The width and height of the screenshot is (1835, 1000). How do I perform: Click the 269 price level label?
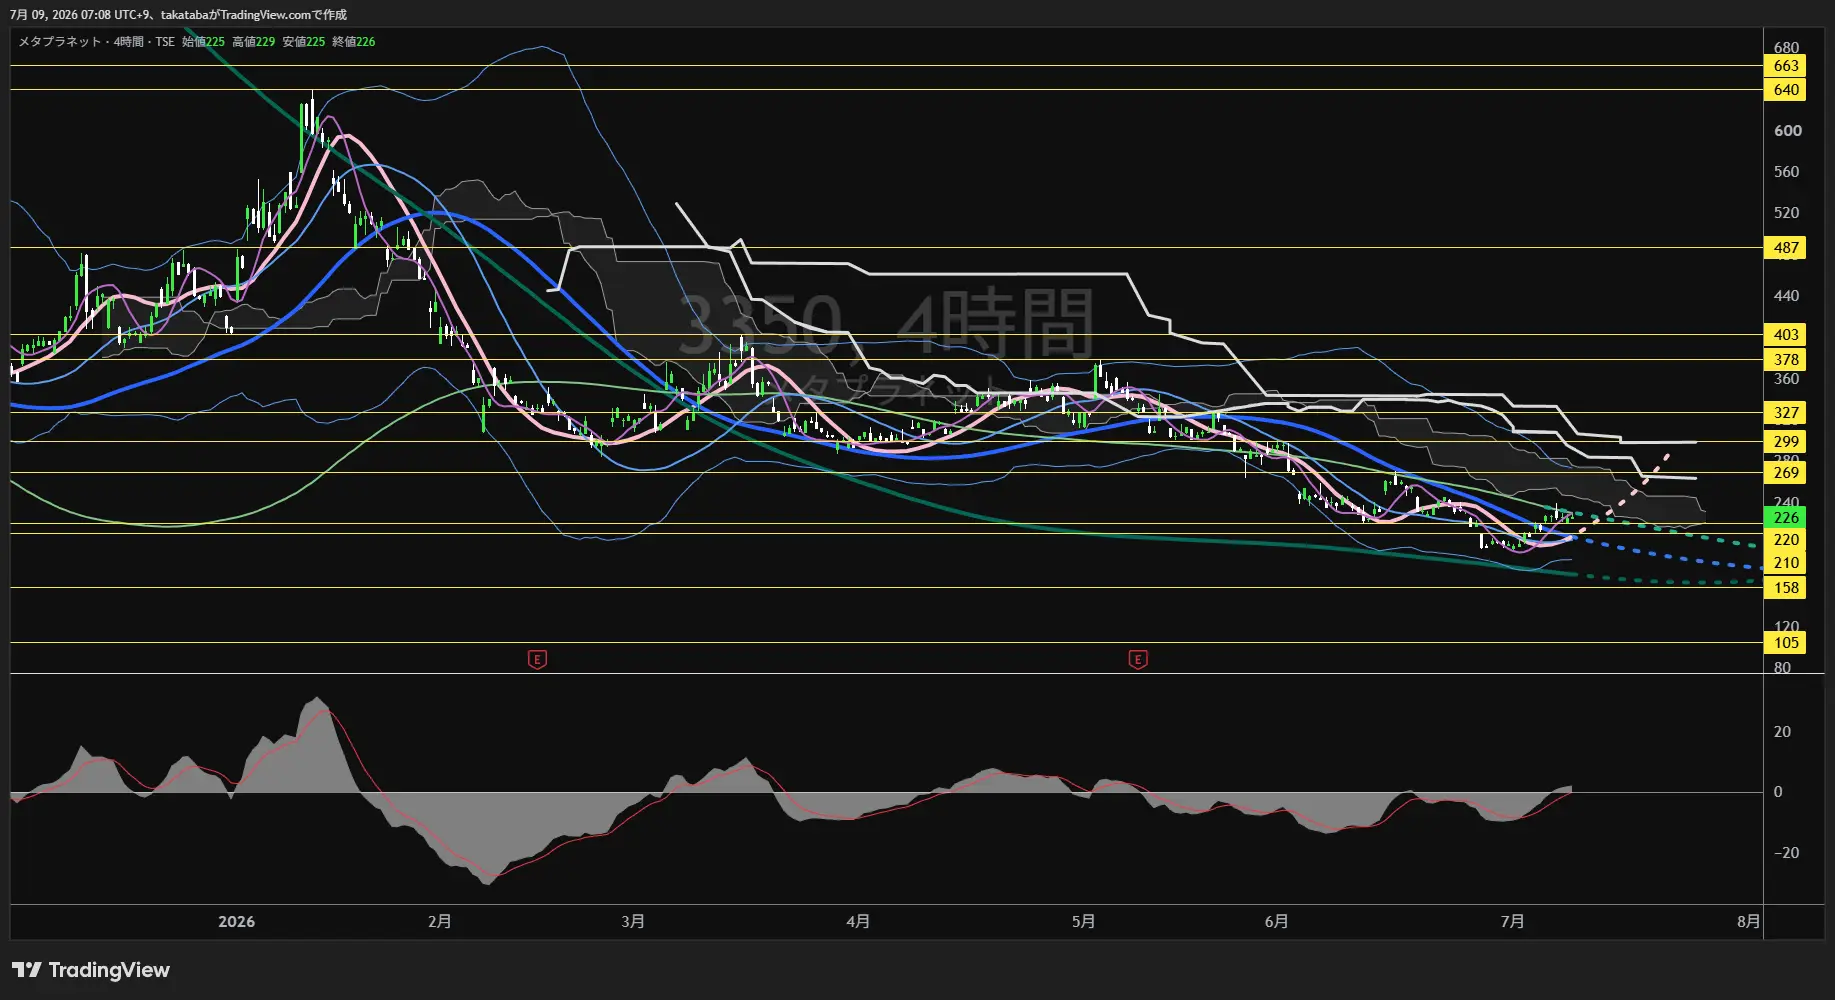pyautogui.click(x=1785, y=473)
